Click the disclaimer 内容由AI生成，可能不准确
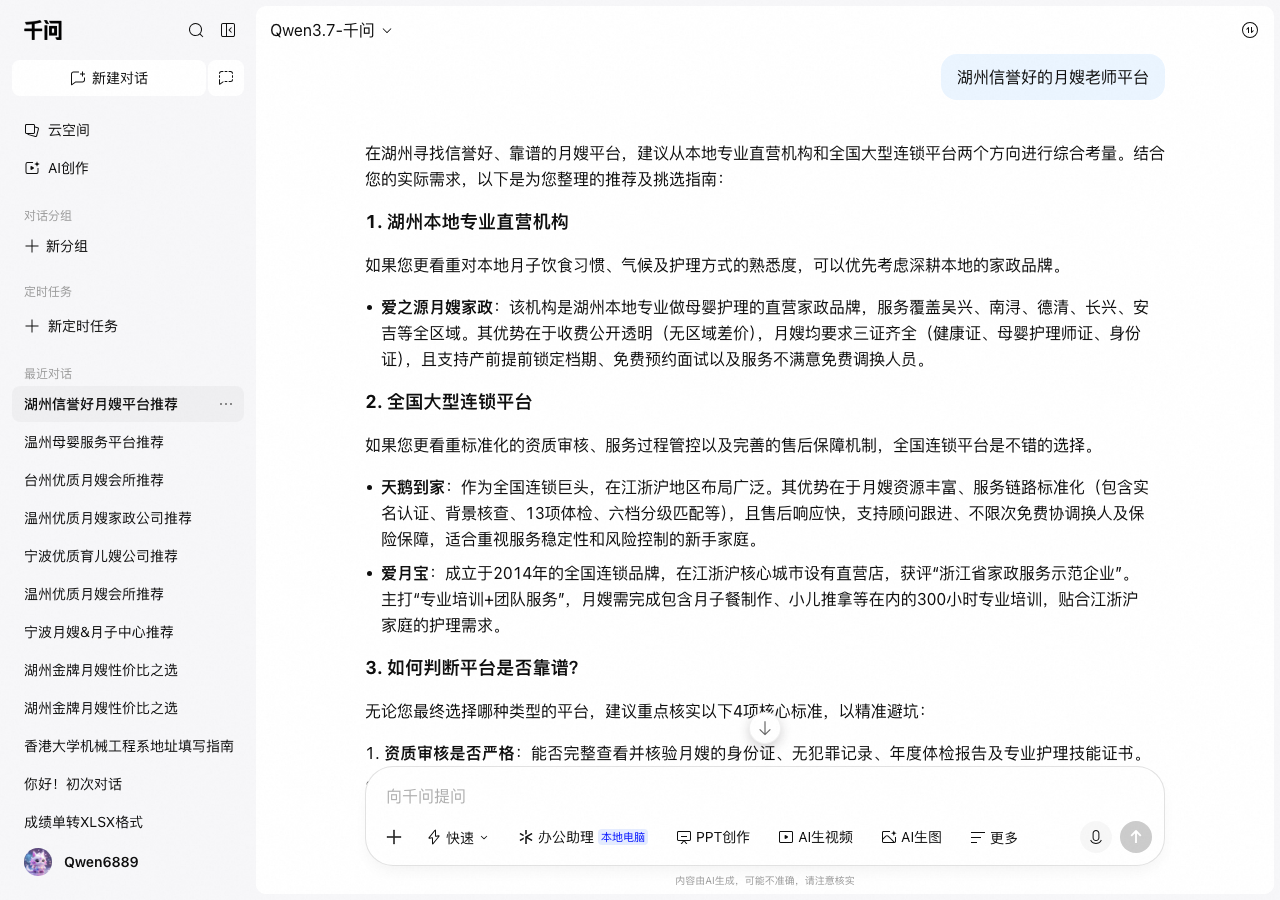The width and height of the screenshot is (1280, 900). (x=765, y=881)
